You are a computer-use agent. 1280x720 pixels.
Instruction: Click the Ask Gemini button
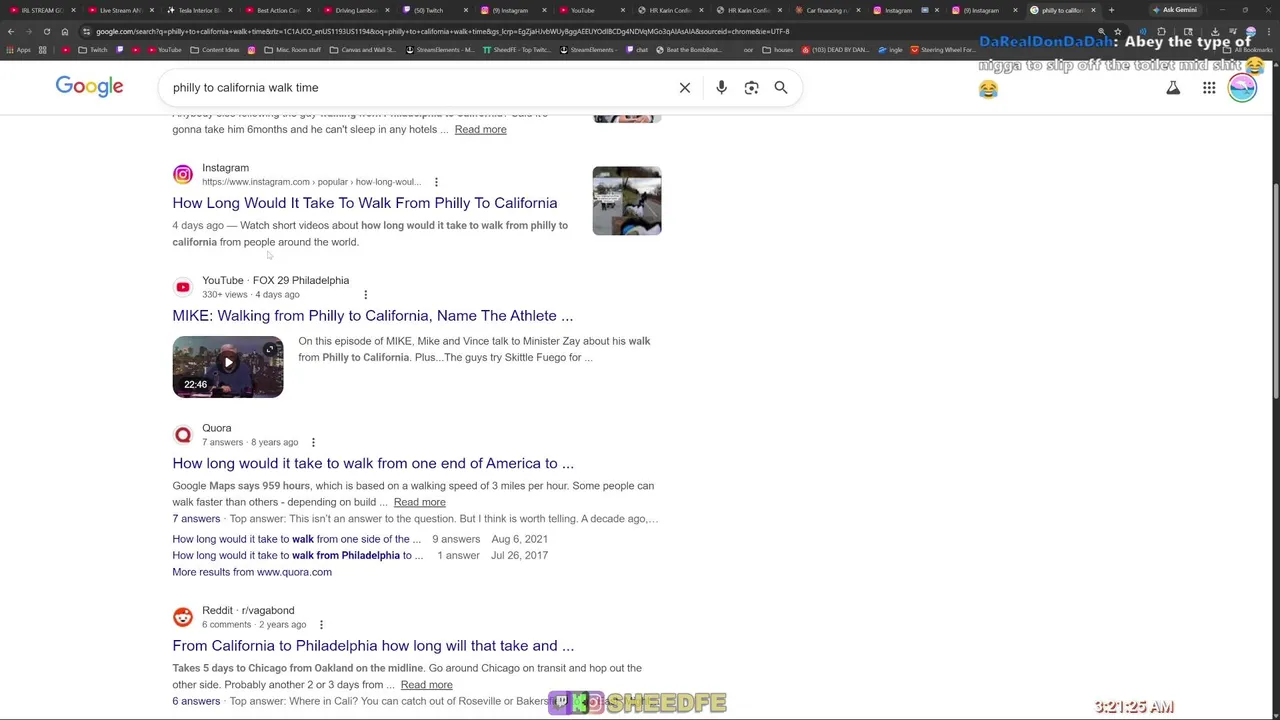pos(1175,10)
